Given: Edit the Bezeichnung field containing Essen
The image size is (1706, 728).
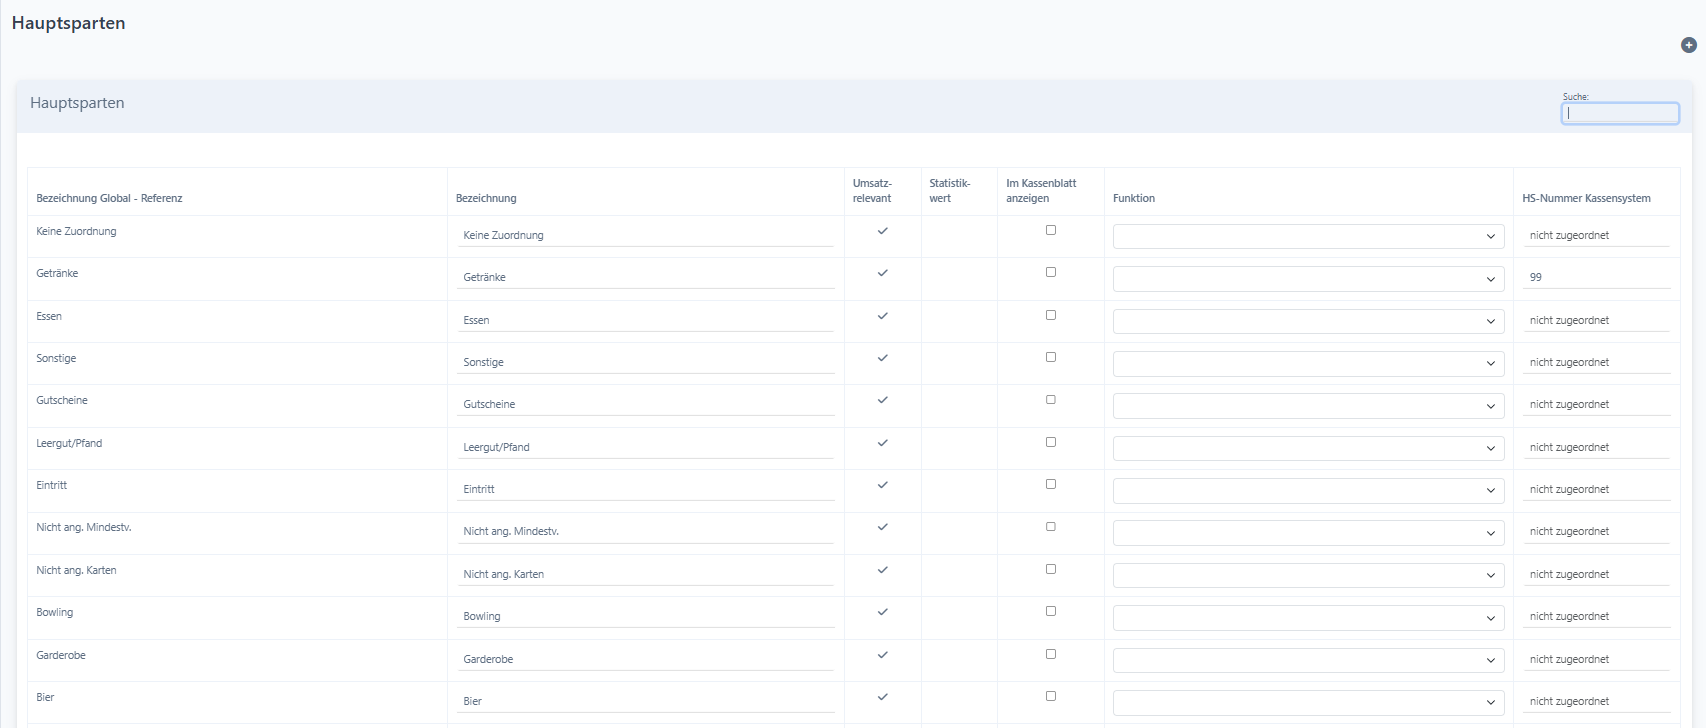Looking at the screenshot, I should point(645,320).
